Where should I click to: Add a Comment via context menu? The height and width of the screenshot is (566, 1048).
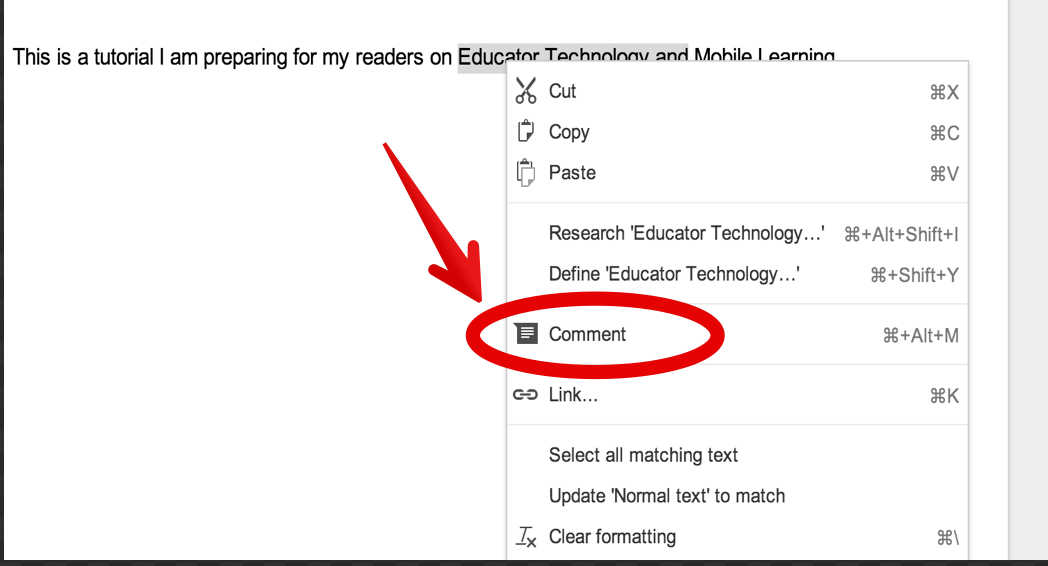coord(737,334)
